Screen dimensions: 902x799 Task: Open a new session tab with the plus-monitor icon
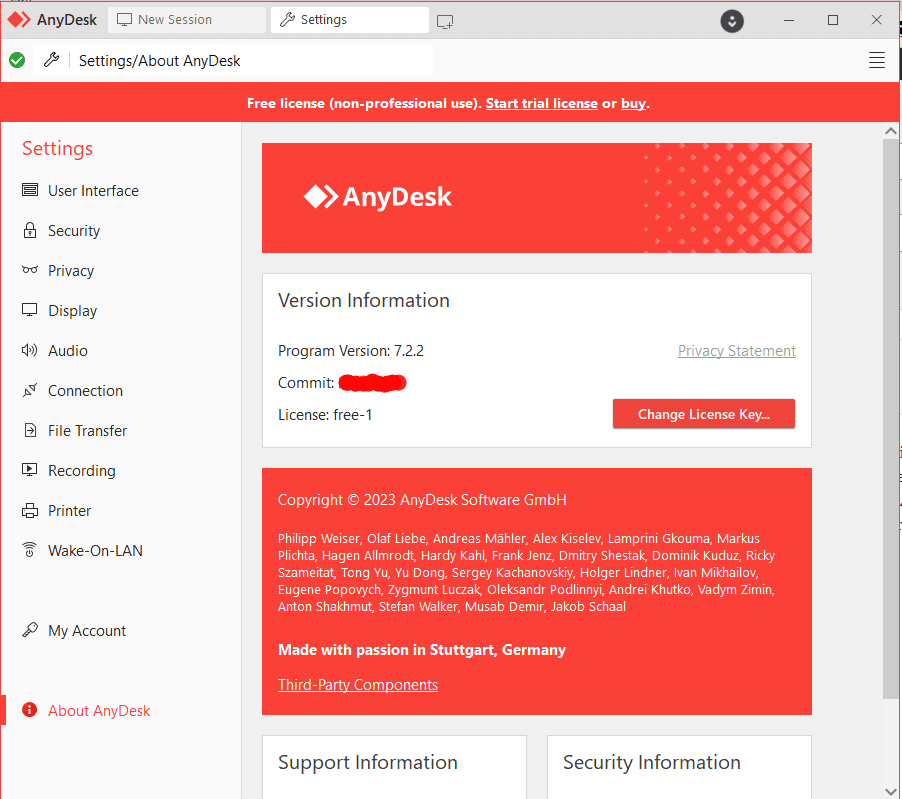point(445,21)
